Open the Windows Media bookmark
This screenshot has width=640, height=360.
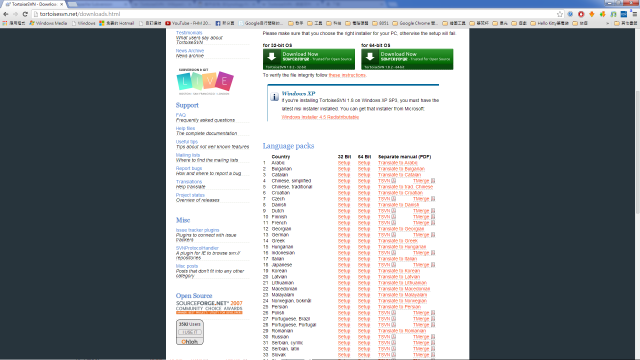[48, 23]
